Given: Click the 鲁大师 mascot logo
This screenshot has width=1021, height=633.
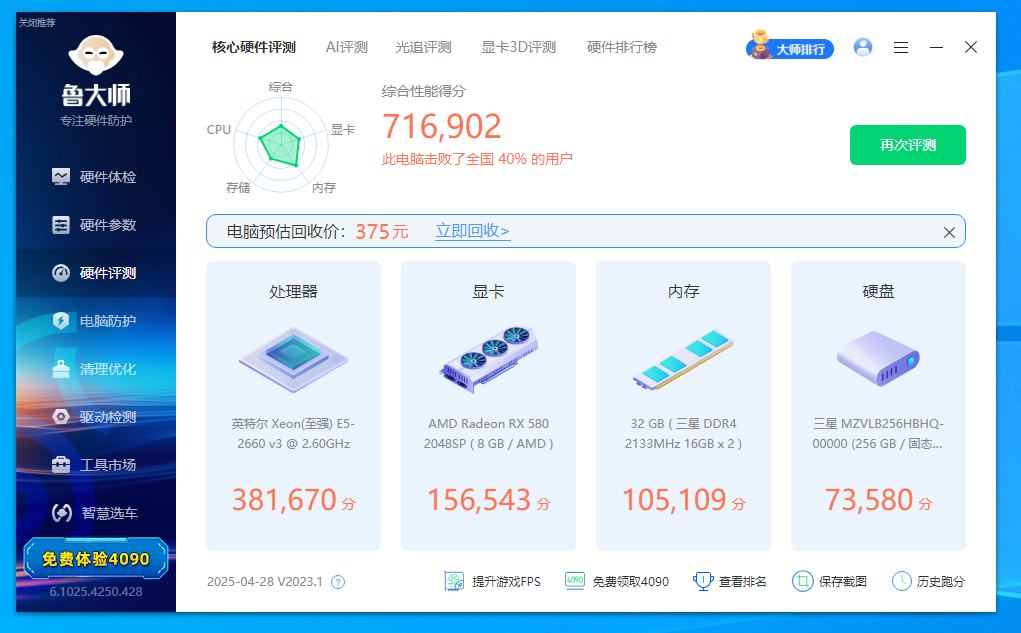Looking at the screenshot, I should coord(96,55).
